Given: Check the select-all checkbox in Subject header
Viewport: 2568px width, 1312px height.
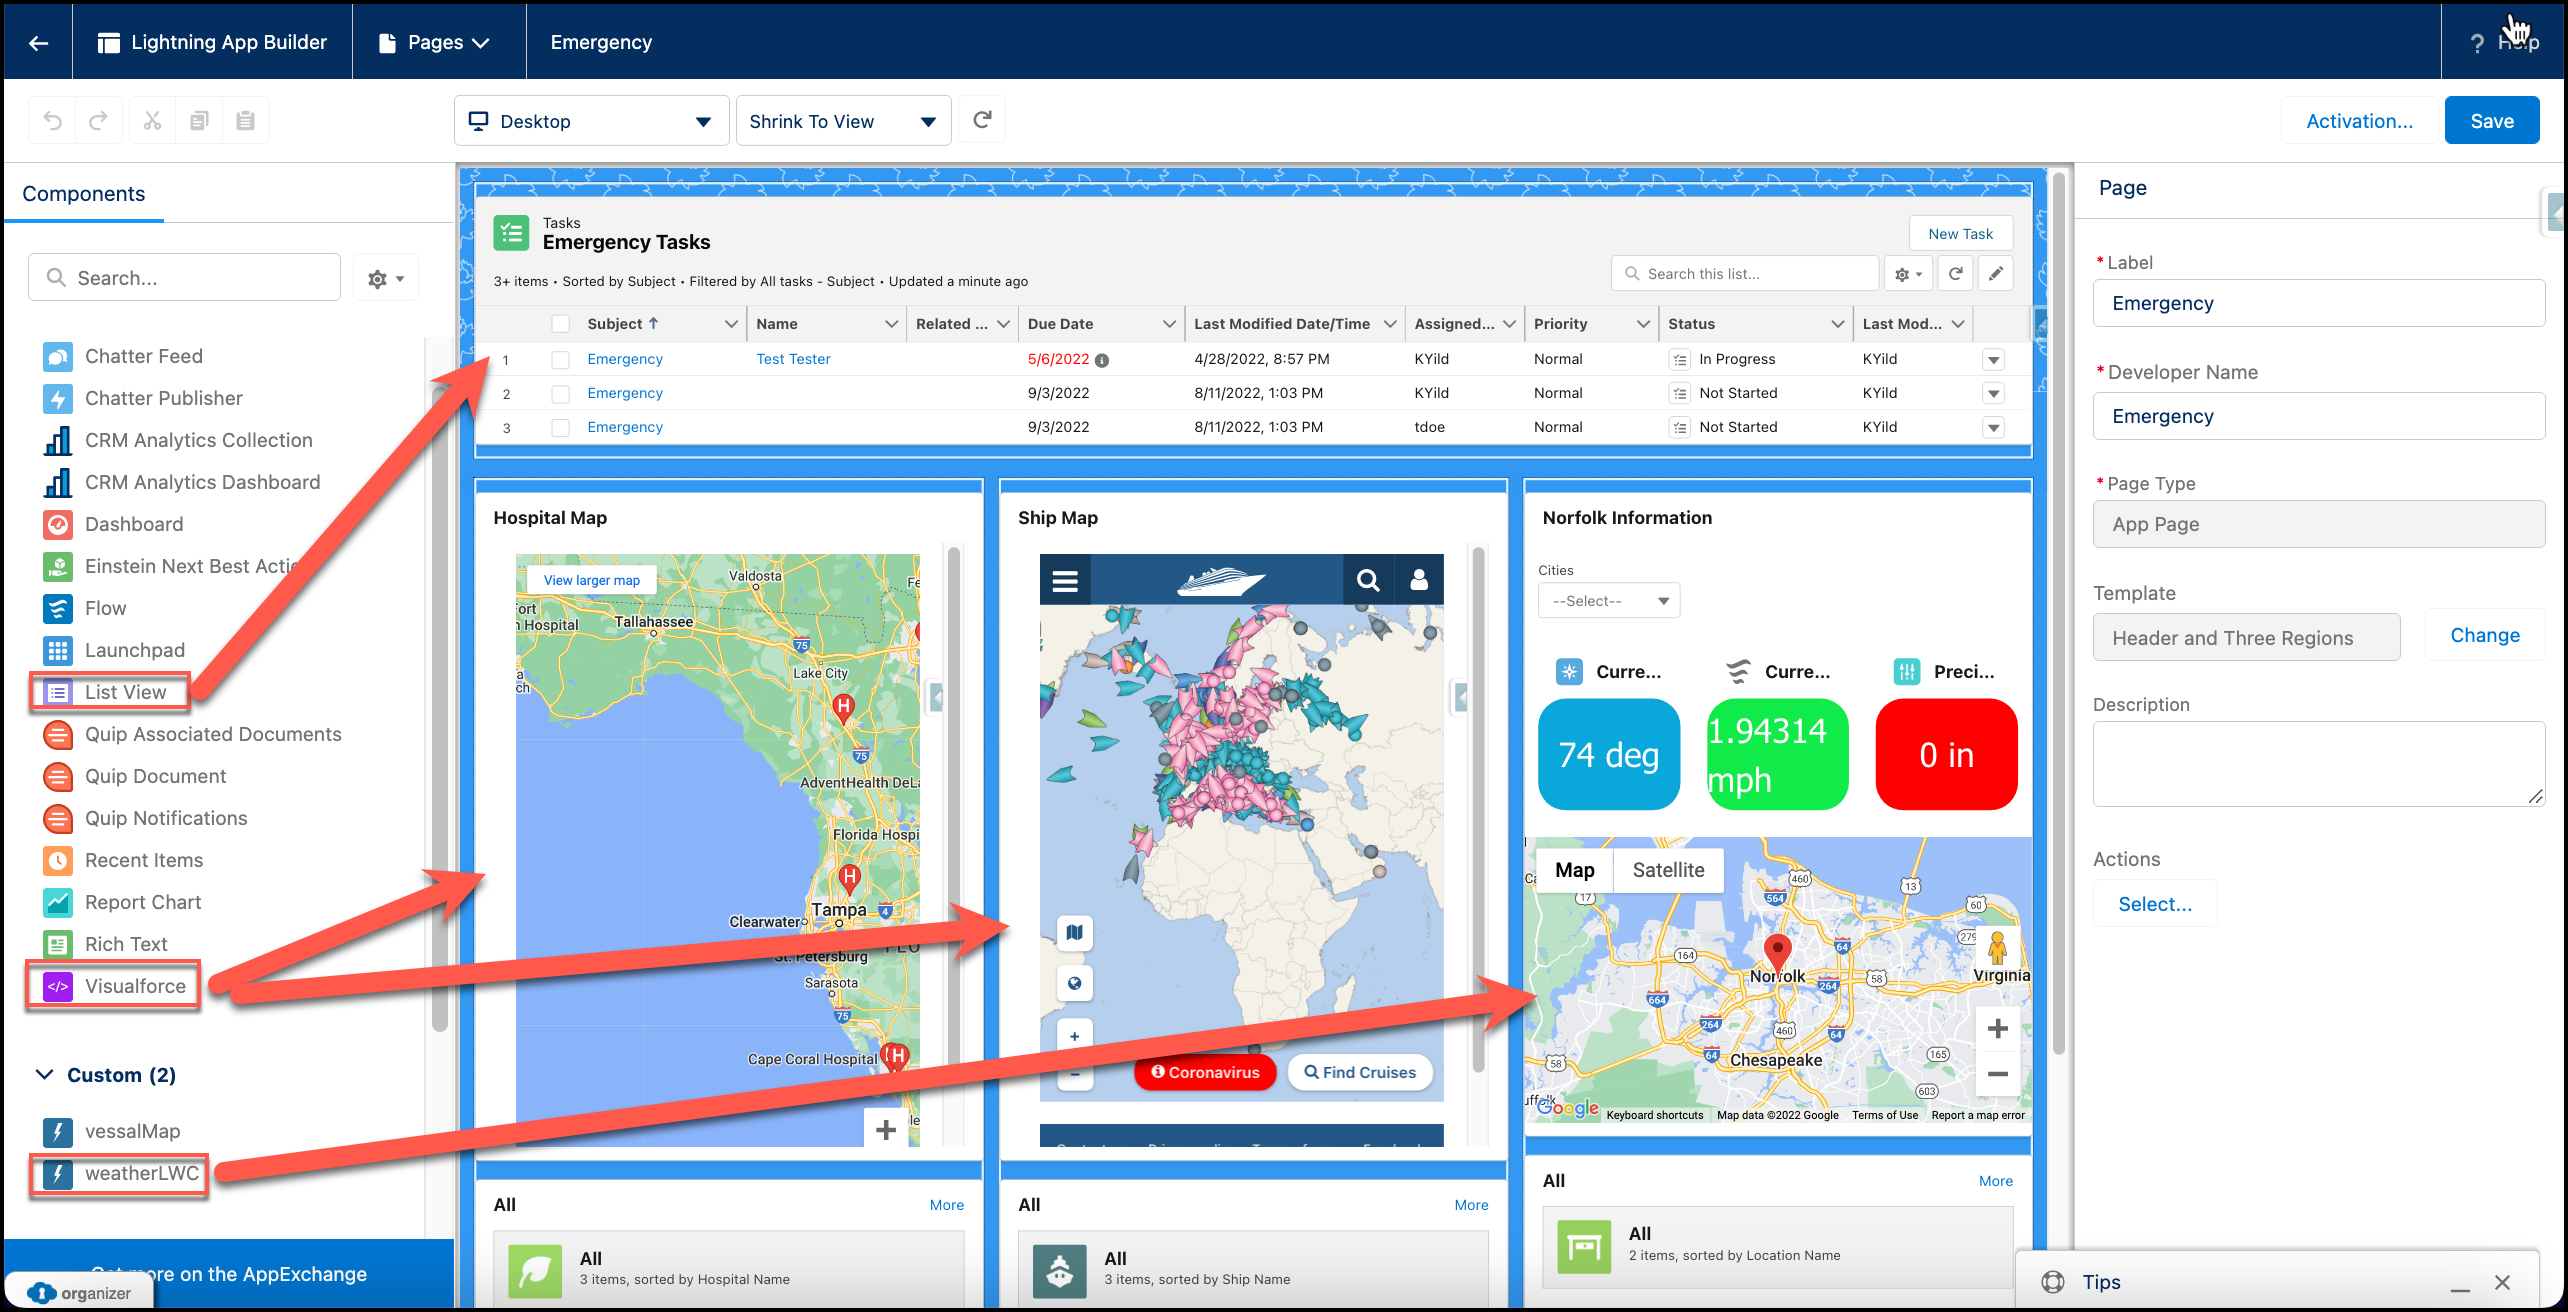Looking at the screenshot, I should point(561,324).
